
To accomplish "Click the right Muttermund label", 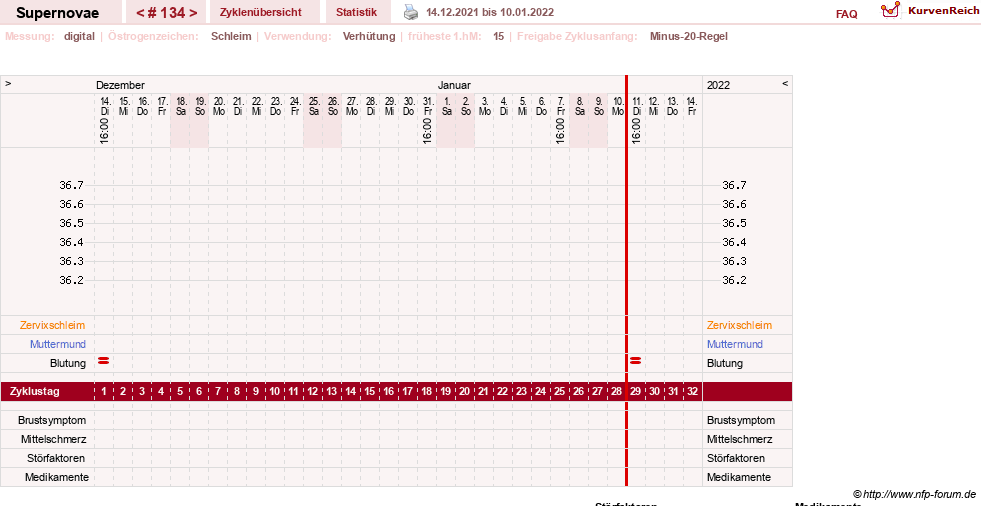I will (x=734, y=344).
